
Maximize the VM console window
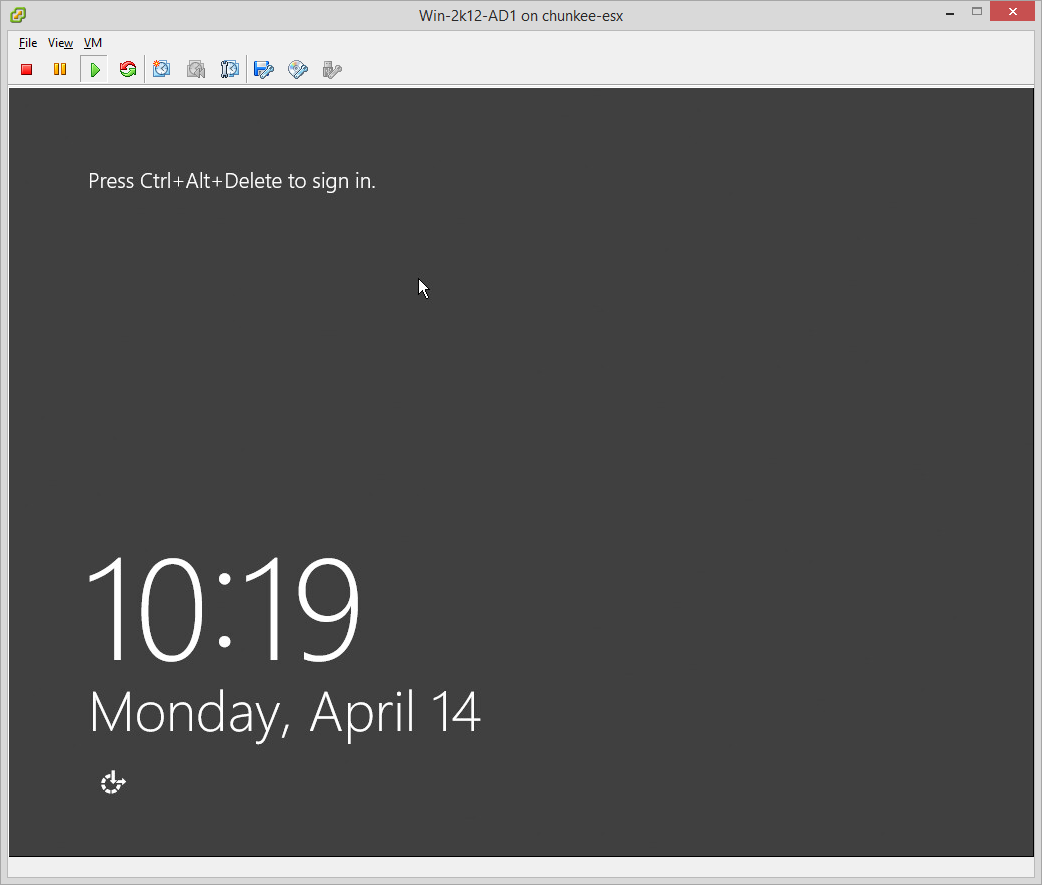tap(977, 12)
